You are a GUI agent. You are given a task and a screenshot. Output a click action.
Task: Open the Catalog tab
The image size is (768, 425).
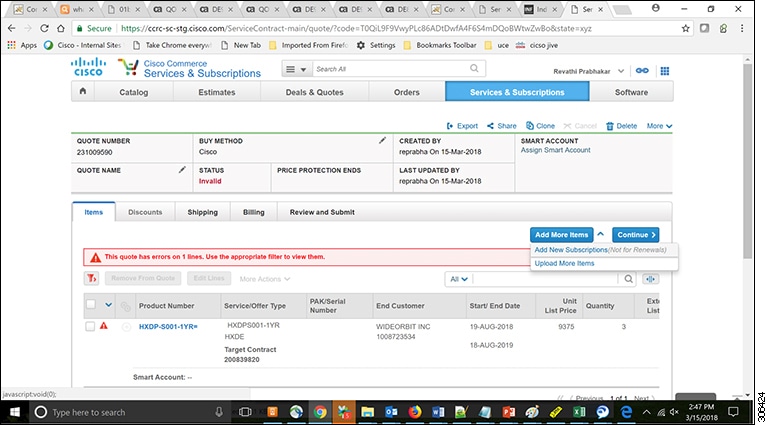pos(134,92)
